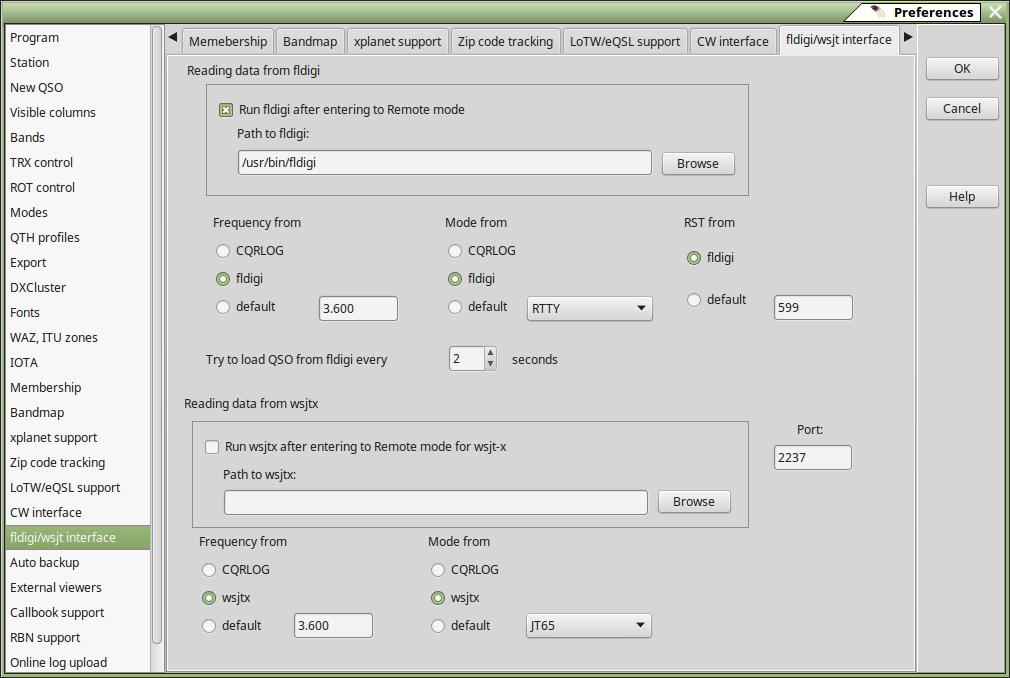Open the RTTY mode dropdown
The width and height of the screenshot is (1010, 678).
click(589, 309)
